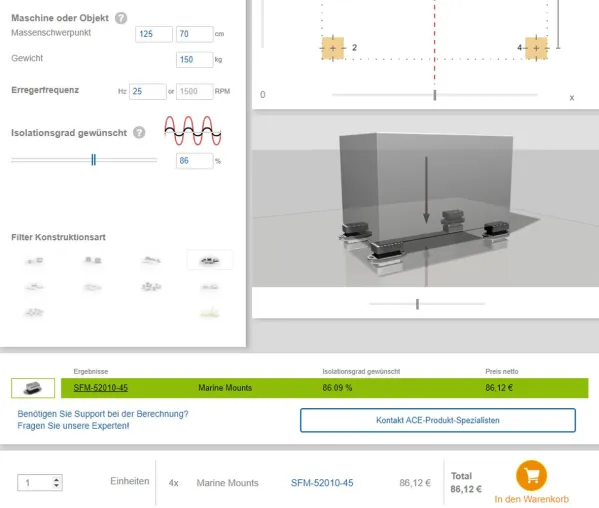Click help icon beside Isolationsgrad gewünscht
This screenshot has width=599, height=508.
(x=139, y=133)
